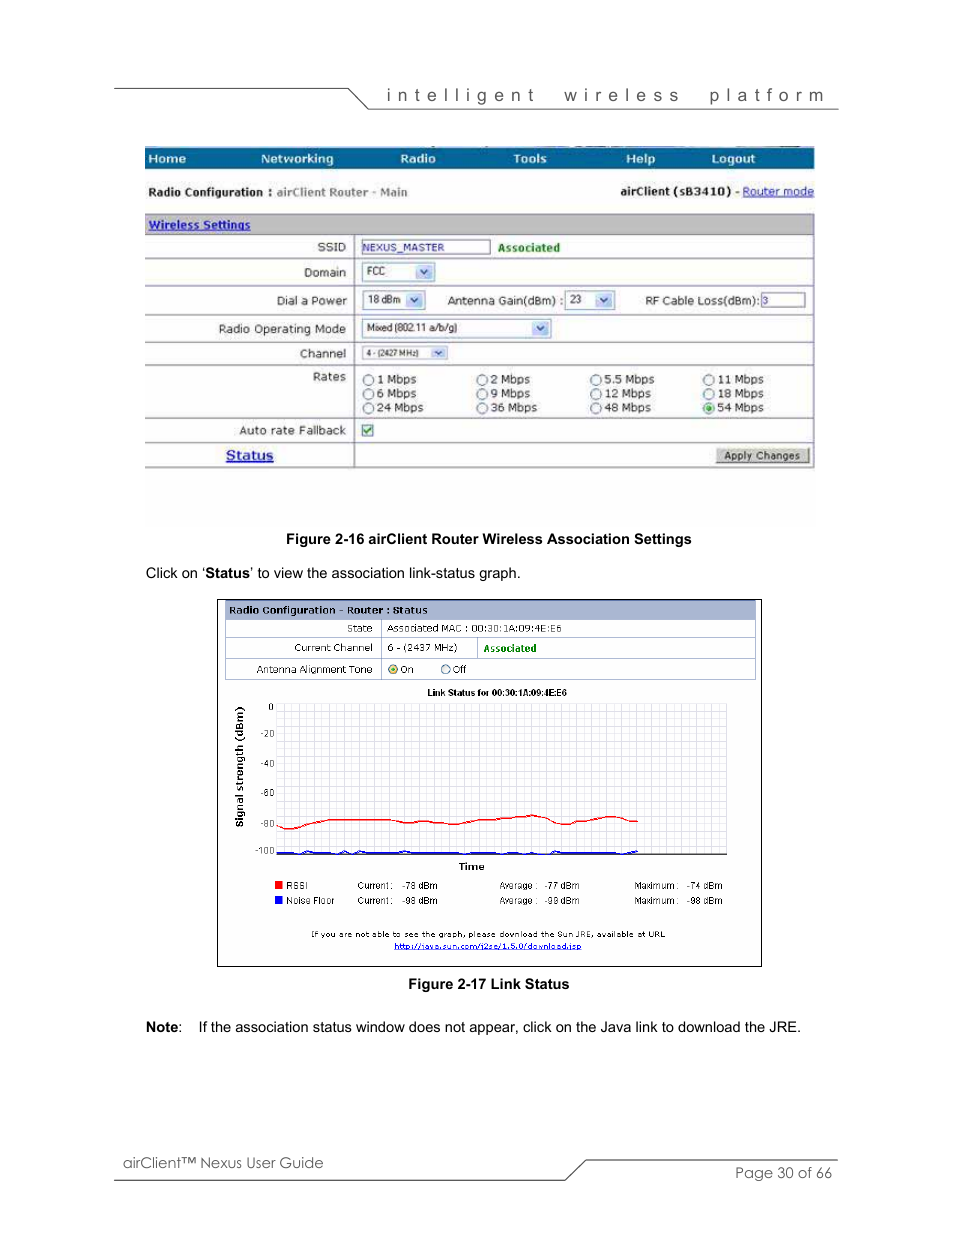Select the 2 Mbps rate
Screen dimensions: 954x1235
point(482,380)
